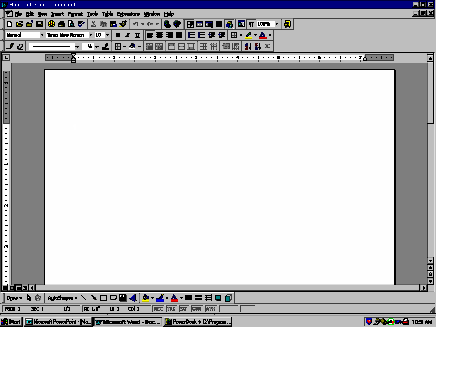The image size is (458, 366).
Task: Click the New blank document icon
Action: (x=9, y=24)
